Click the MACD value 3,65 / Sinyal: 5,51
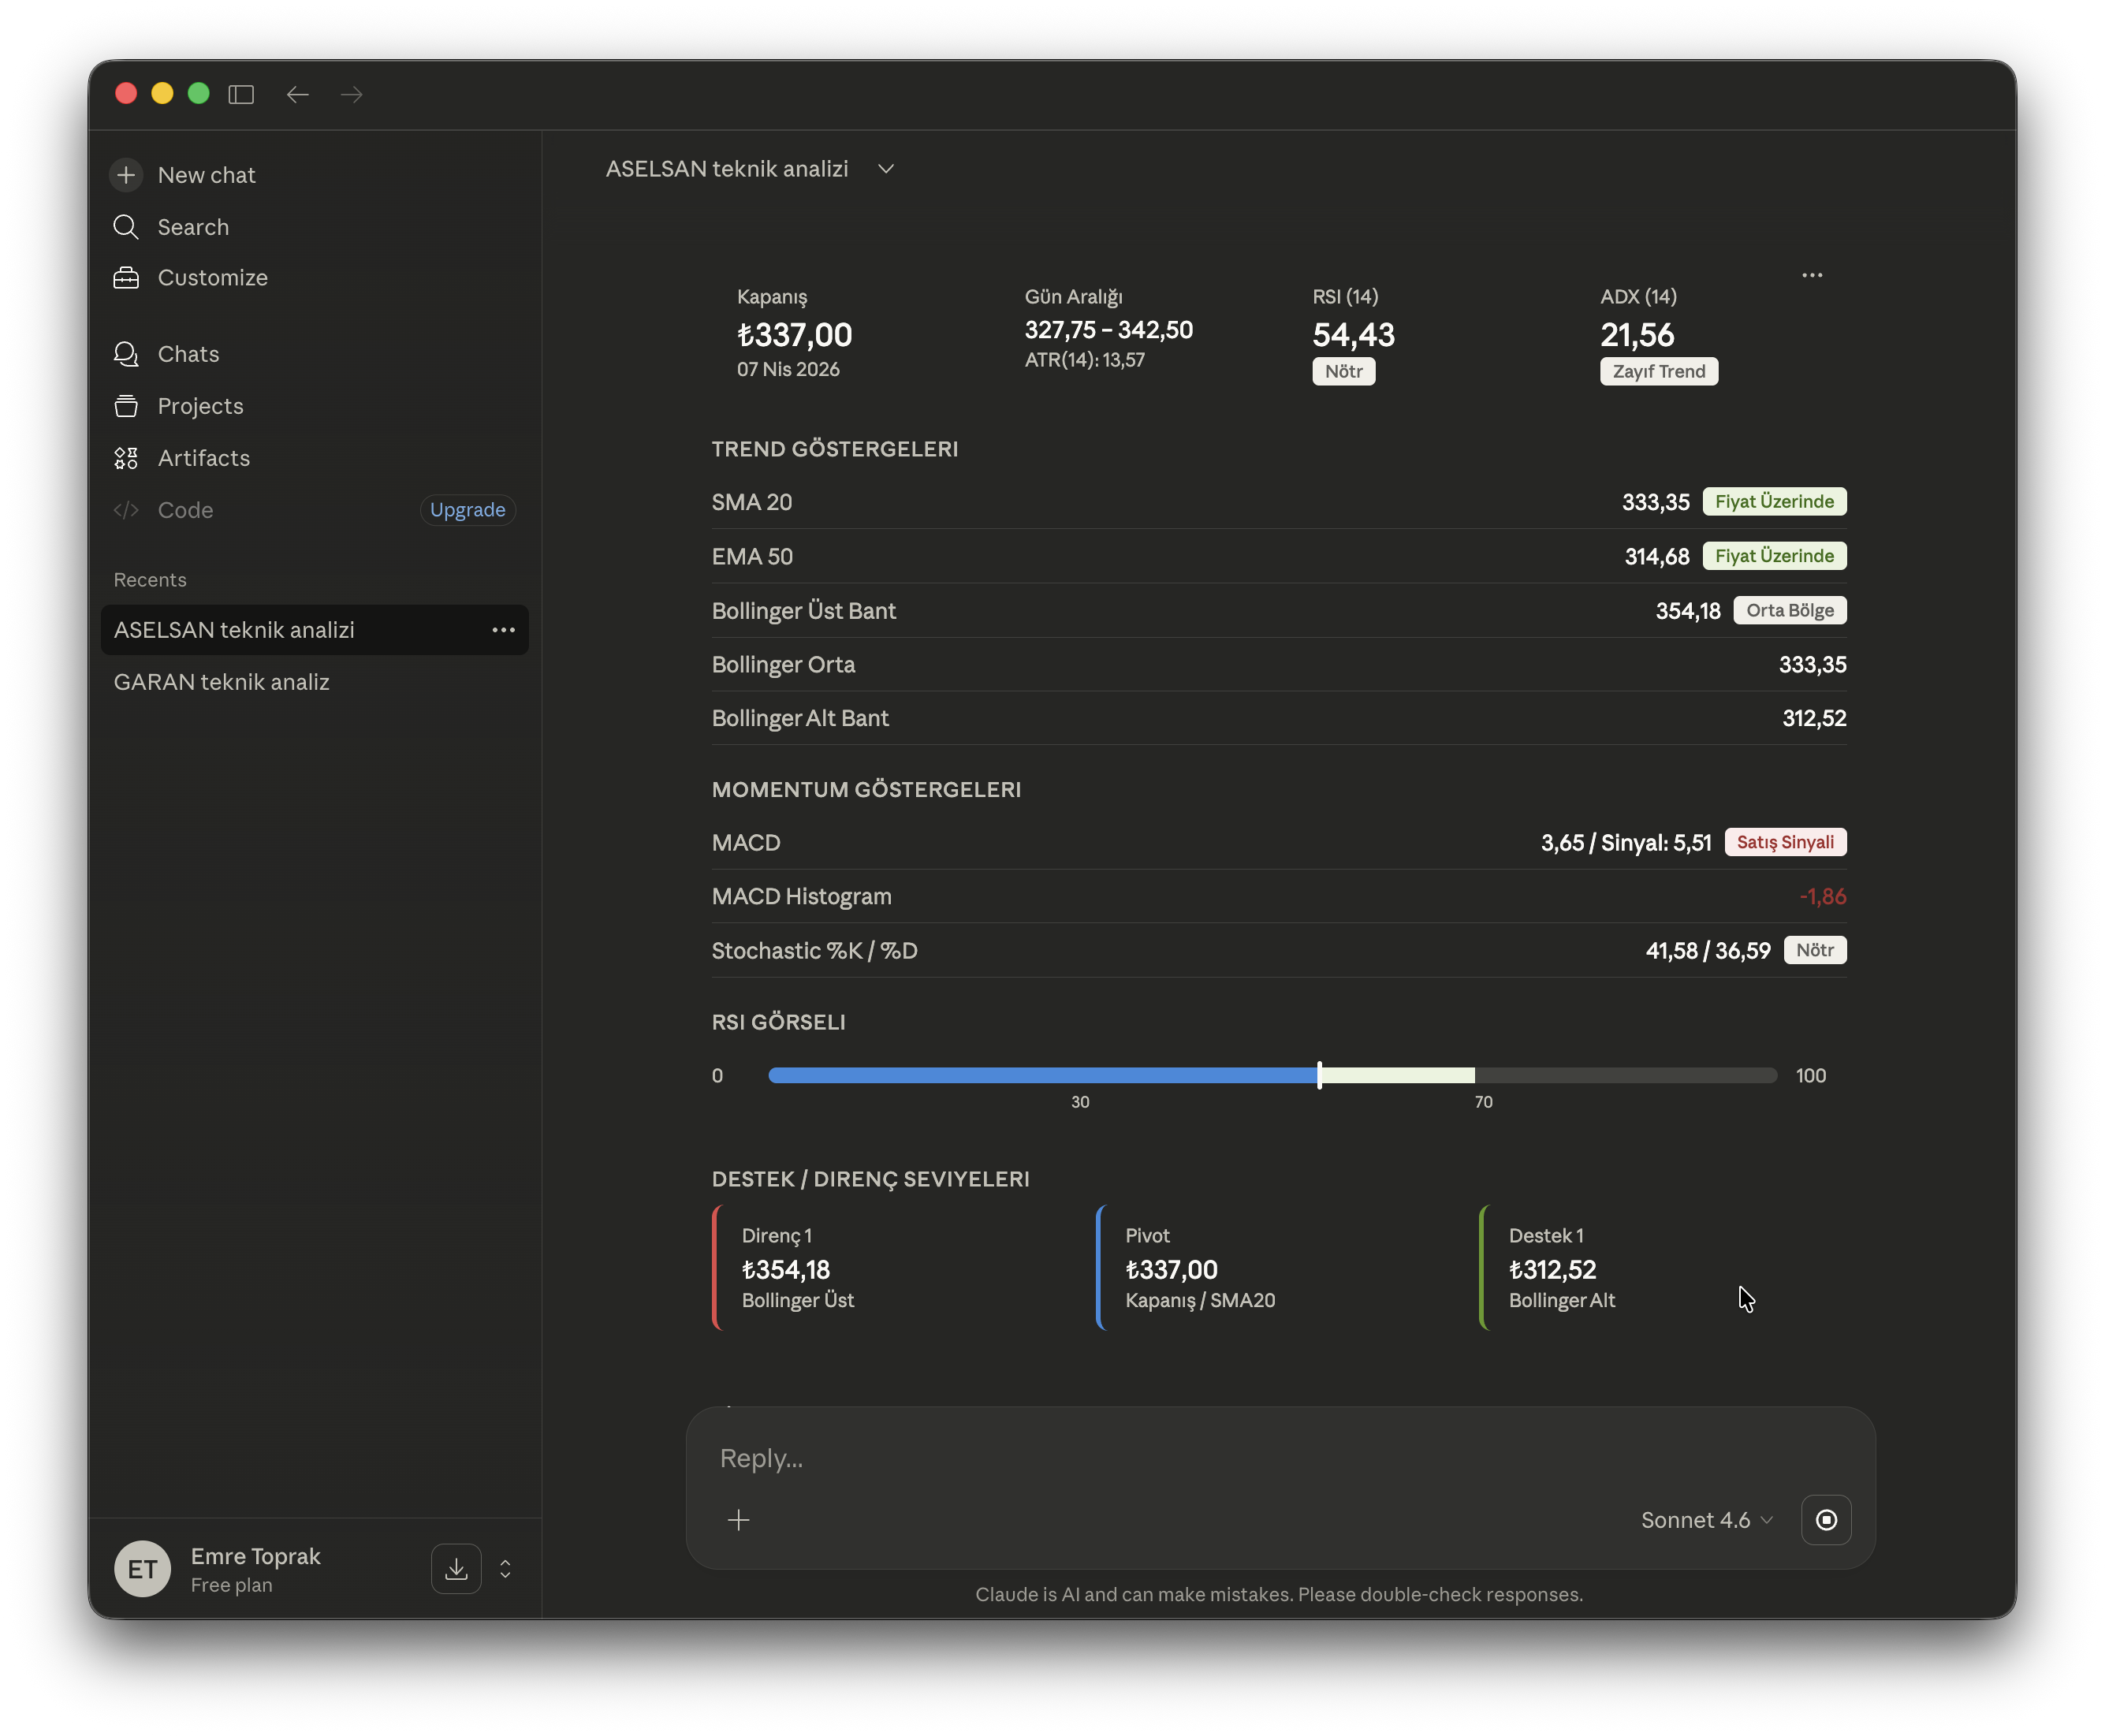 click(1626, 842)
